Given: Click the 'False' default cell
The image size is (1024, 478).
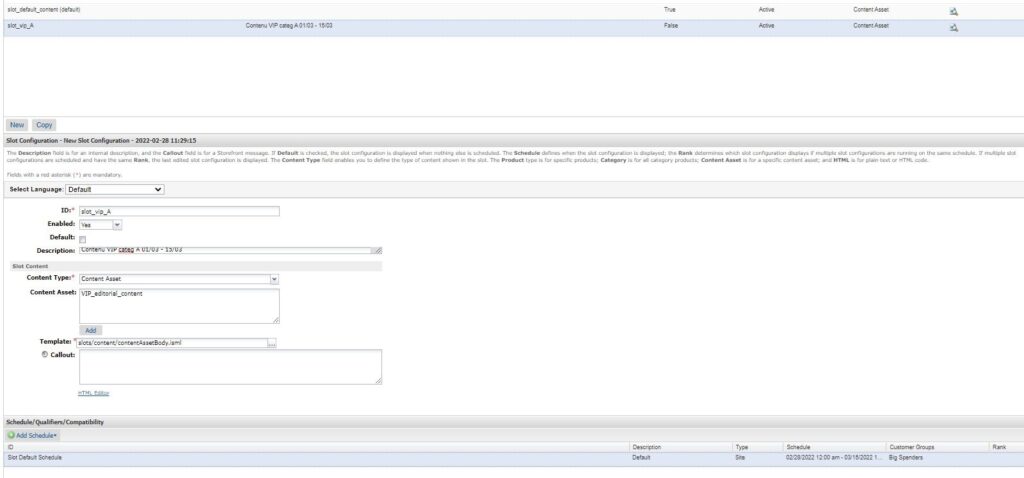Looking at the screenshot, I should point(671,25).
